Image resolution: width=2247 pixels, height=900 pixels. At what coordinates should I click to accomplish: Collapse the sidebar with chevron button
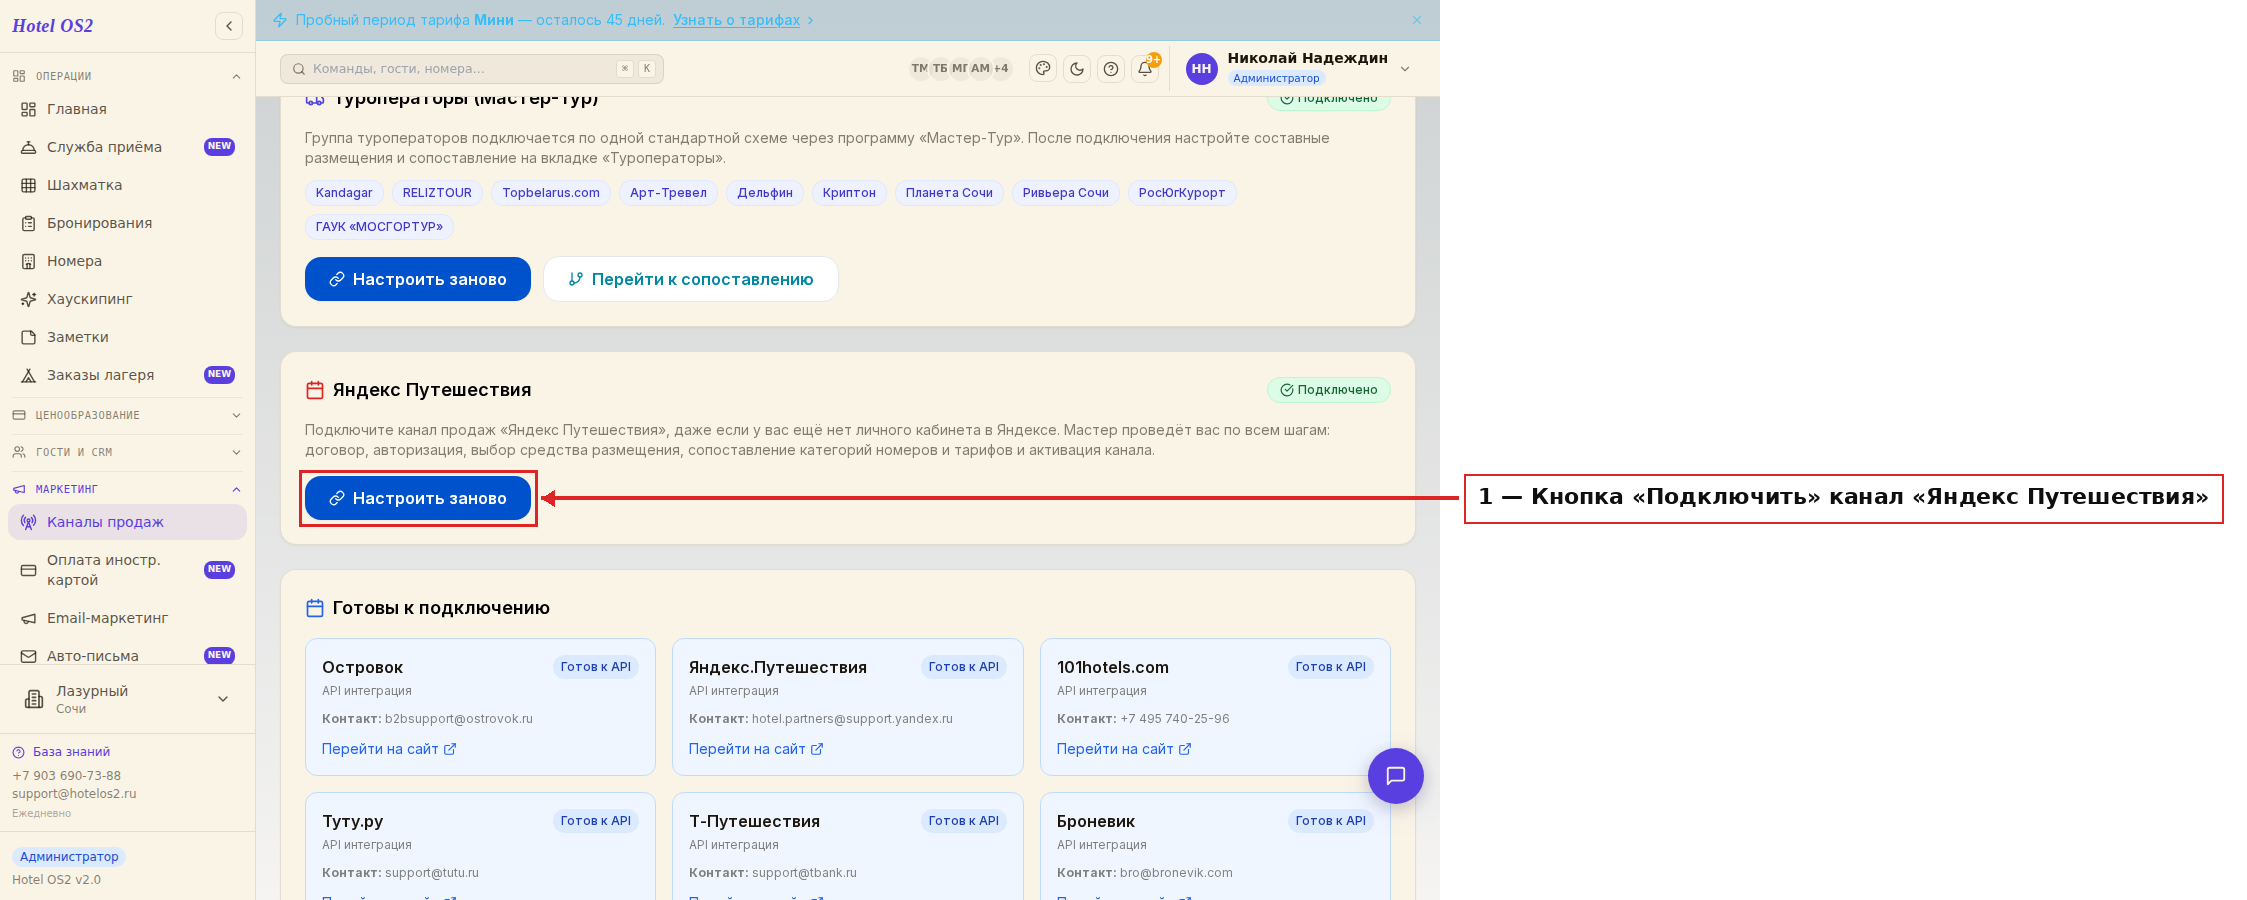pos(229,26)
